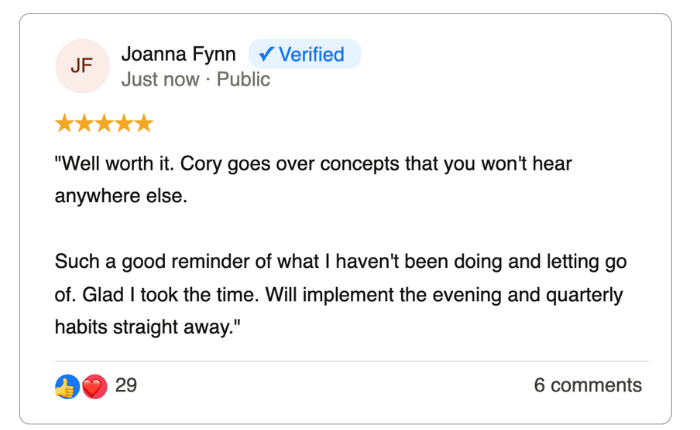Click the Public visibility label
Screen dimensions: 700x430
coord(244,79)
